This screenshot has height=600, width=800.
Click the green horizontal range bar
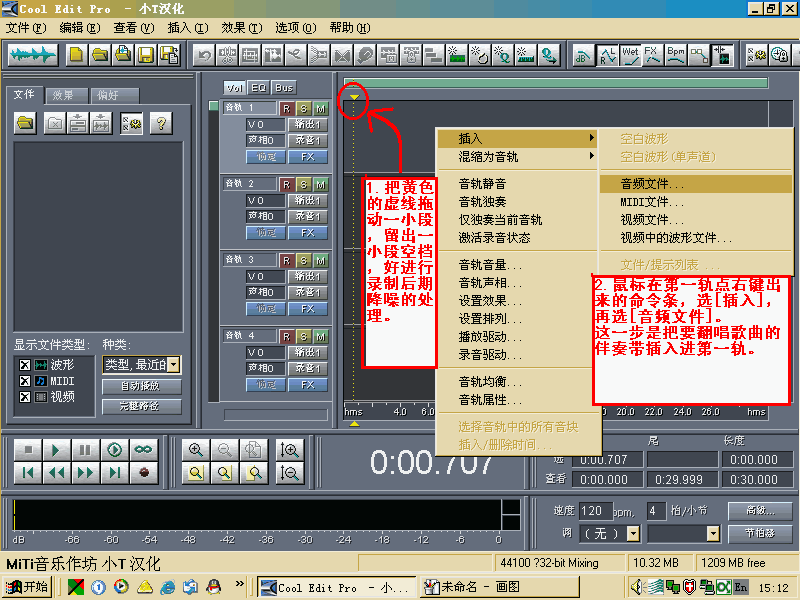tap(556, 83)
